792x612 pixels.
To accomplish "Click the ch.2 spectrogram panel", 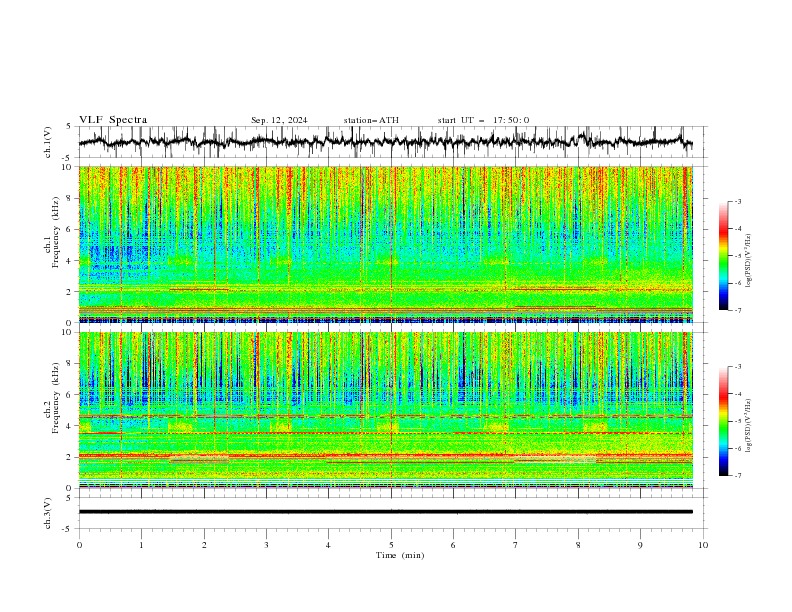I will (386, 410).
